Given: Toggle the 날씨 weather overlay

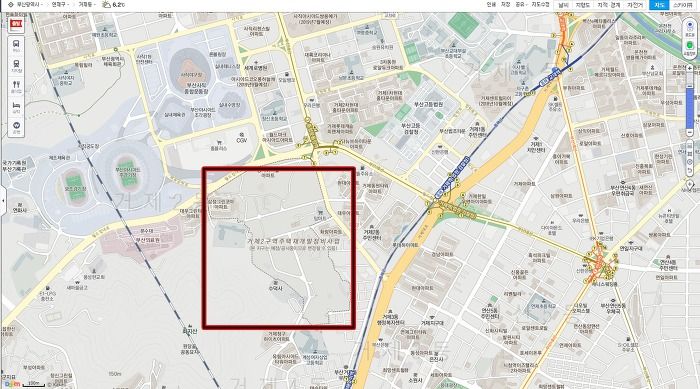Looking at the screenshot, I should 563,5.
